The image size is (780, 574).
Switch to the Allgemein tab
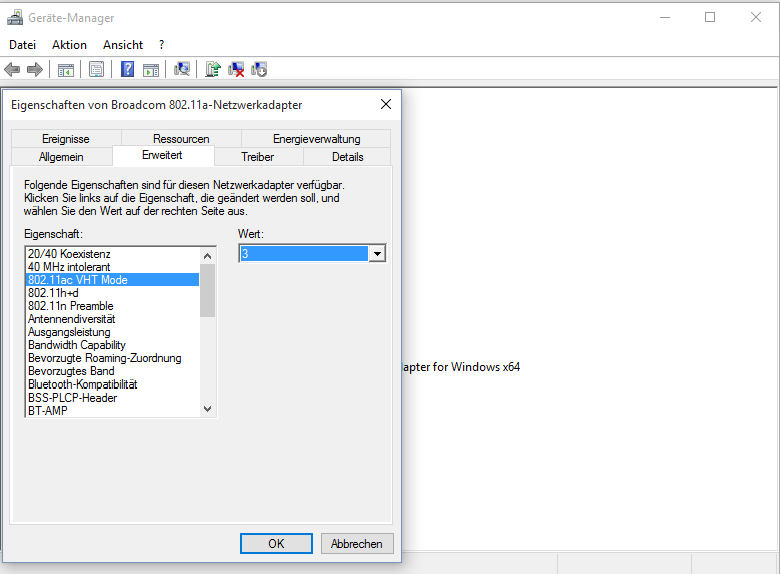[61, 157]
